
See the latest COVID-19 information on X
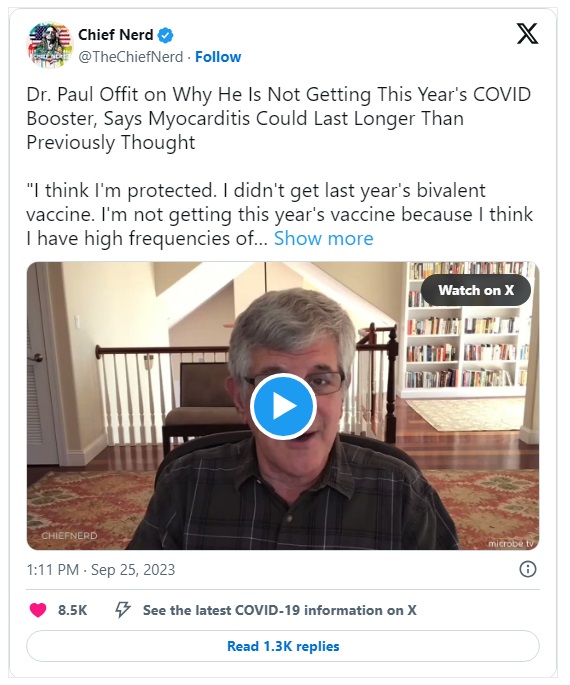click(x=280, y=610)
